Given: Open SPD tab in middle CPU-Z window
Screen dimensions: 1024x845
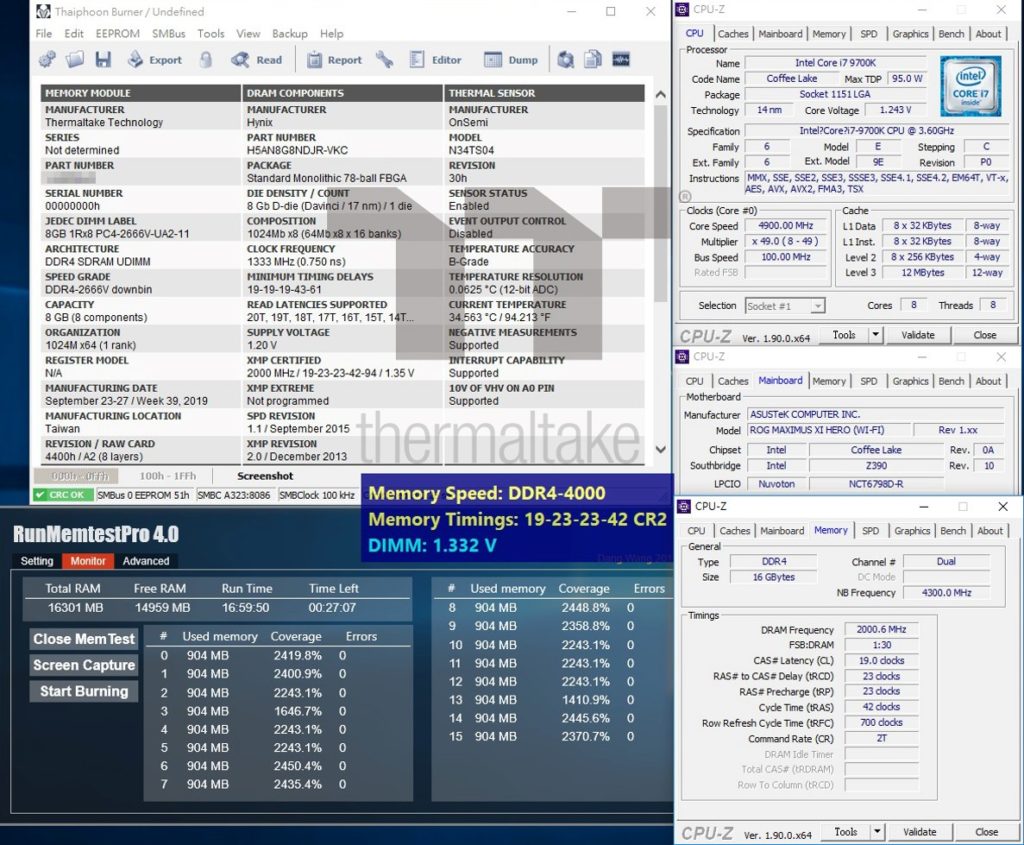Looking at the screenshot, I should tap(869, 381).
